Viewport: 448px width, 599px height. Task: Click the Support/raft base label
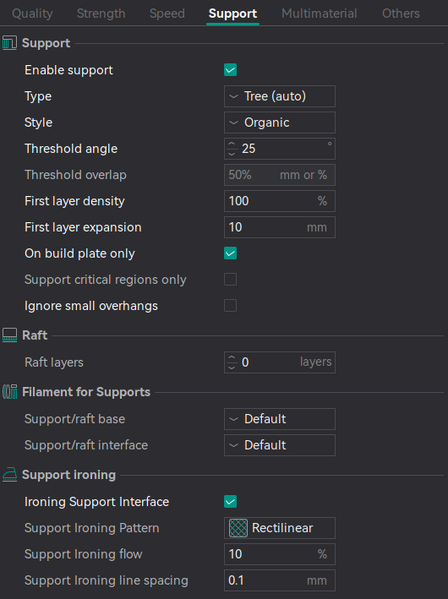(75, 419)
